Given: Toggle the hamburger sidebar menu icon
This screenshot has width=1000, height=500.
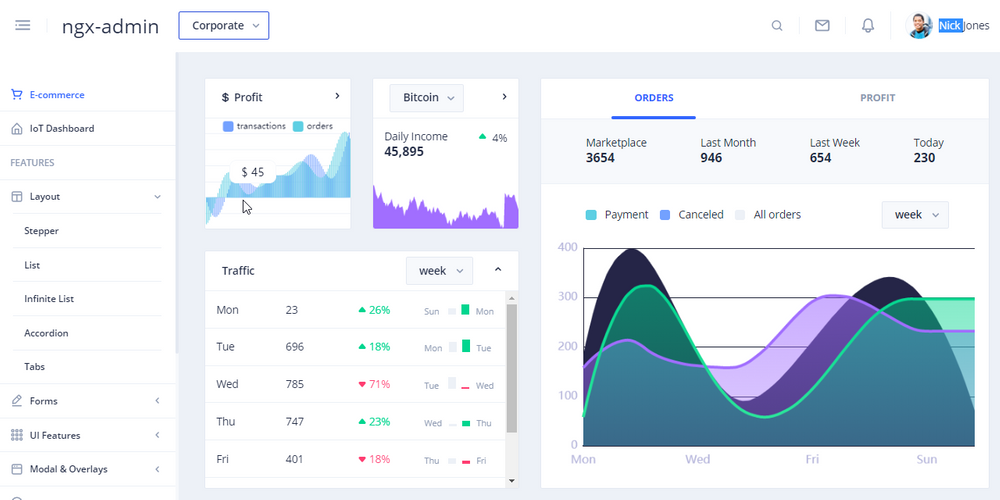Looking at the screenshot, I should [x=23, y=26].
